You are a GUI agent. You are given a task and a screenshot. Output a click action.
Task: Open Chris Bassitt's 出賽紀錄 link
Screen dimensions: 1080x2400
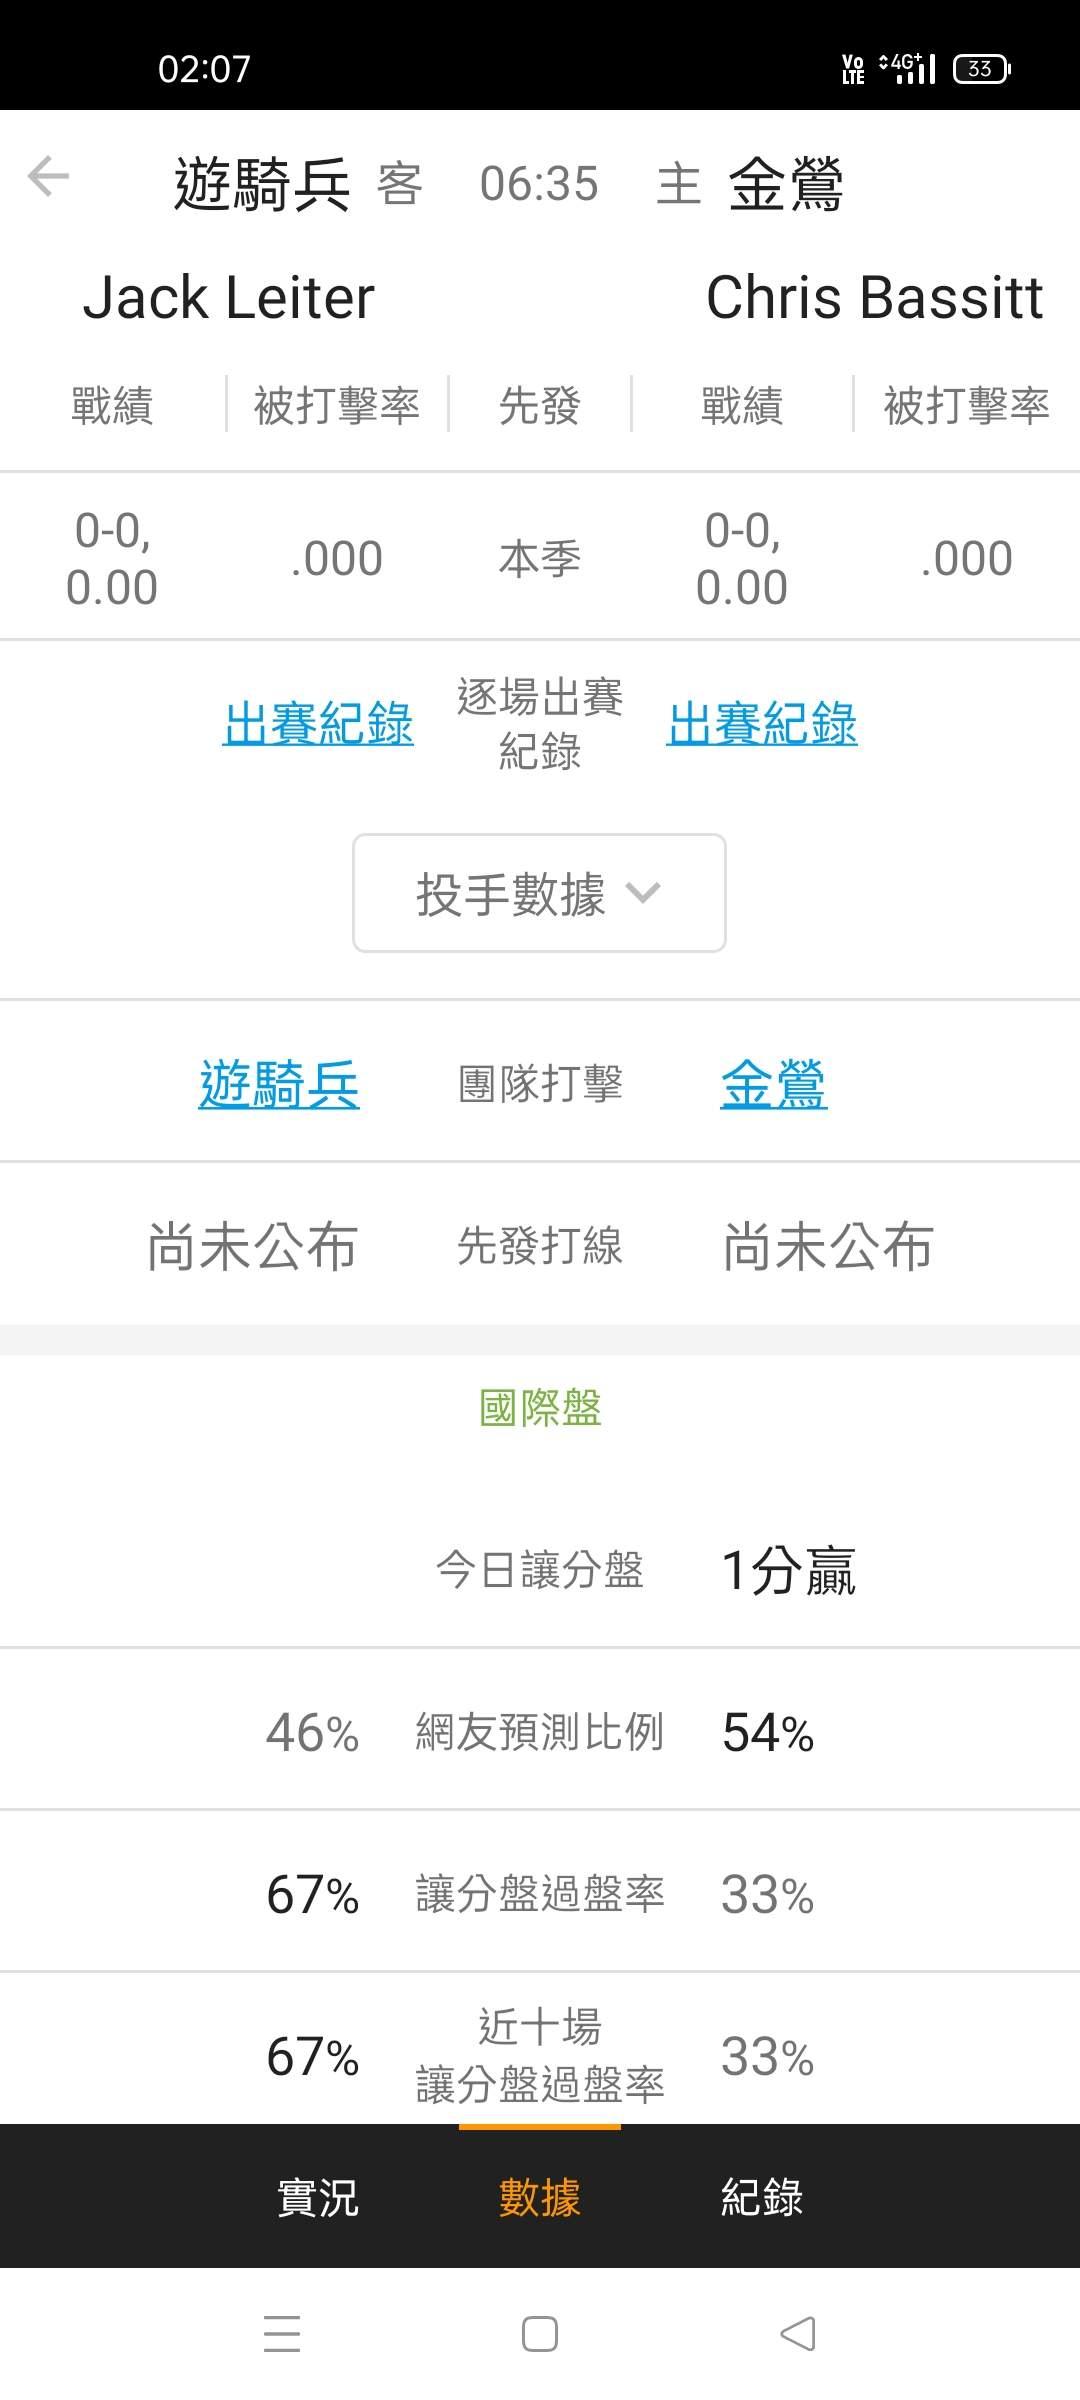(x=762, y=723)
